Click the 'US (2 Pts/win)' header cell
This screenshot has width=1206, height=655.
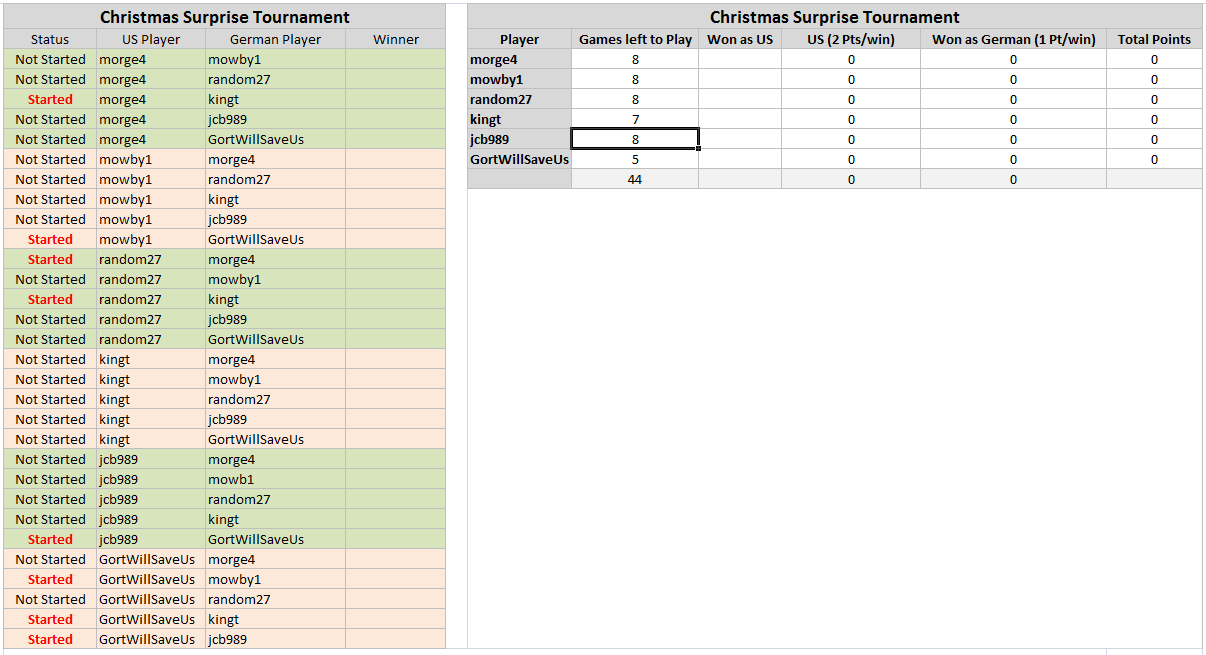click(x=851, y=39)
